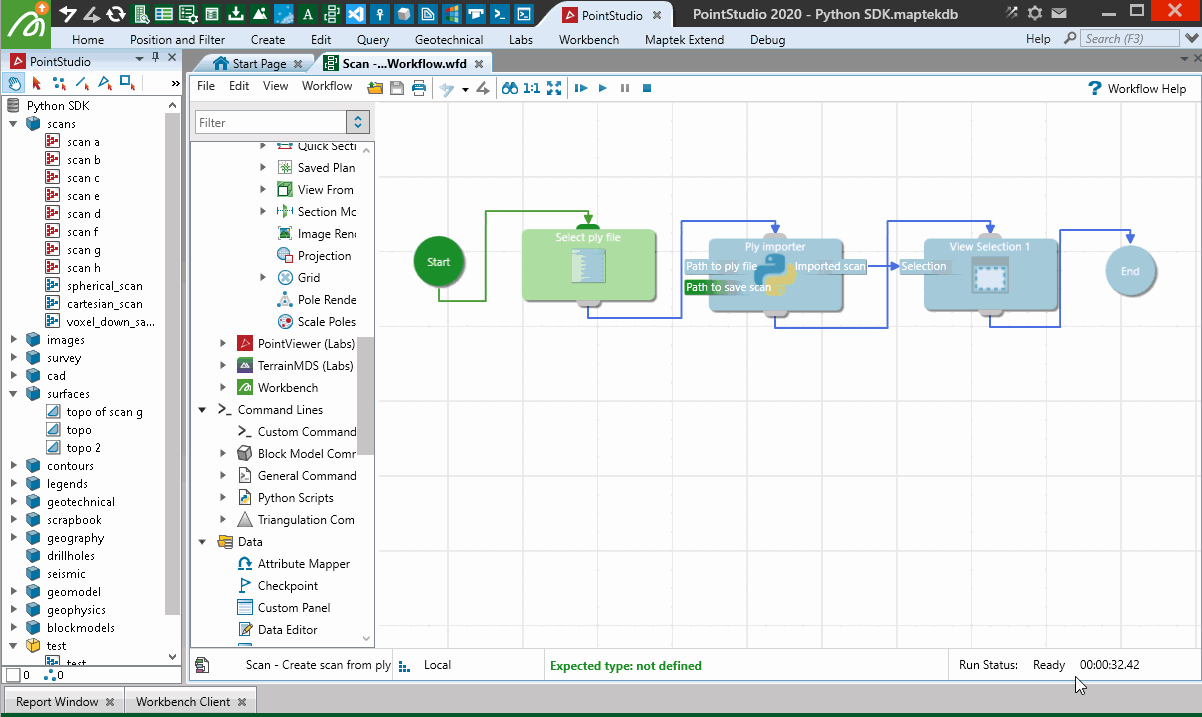Expand the Python Scripts node
The width and height of the screenshot is (1202, 717).
pos(224,498)
